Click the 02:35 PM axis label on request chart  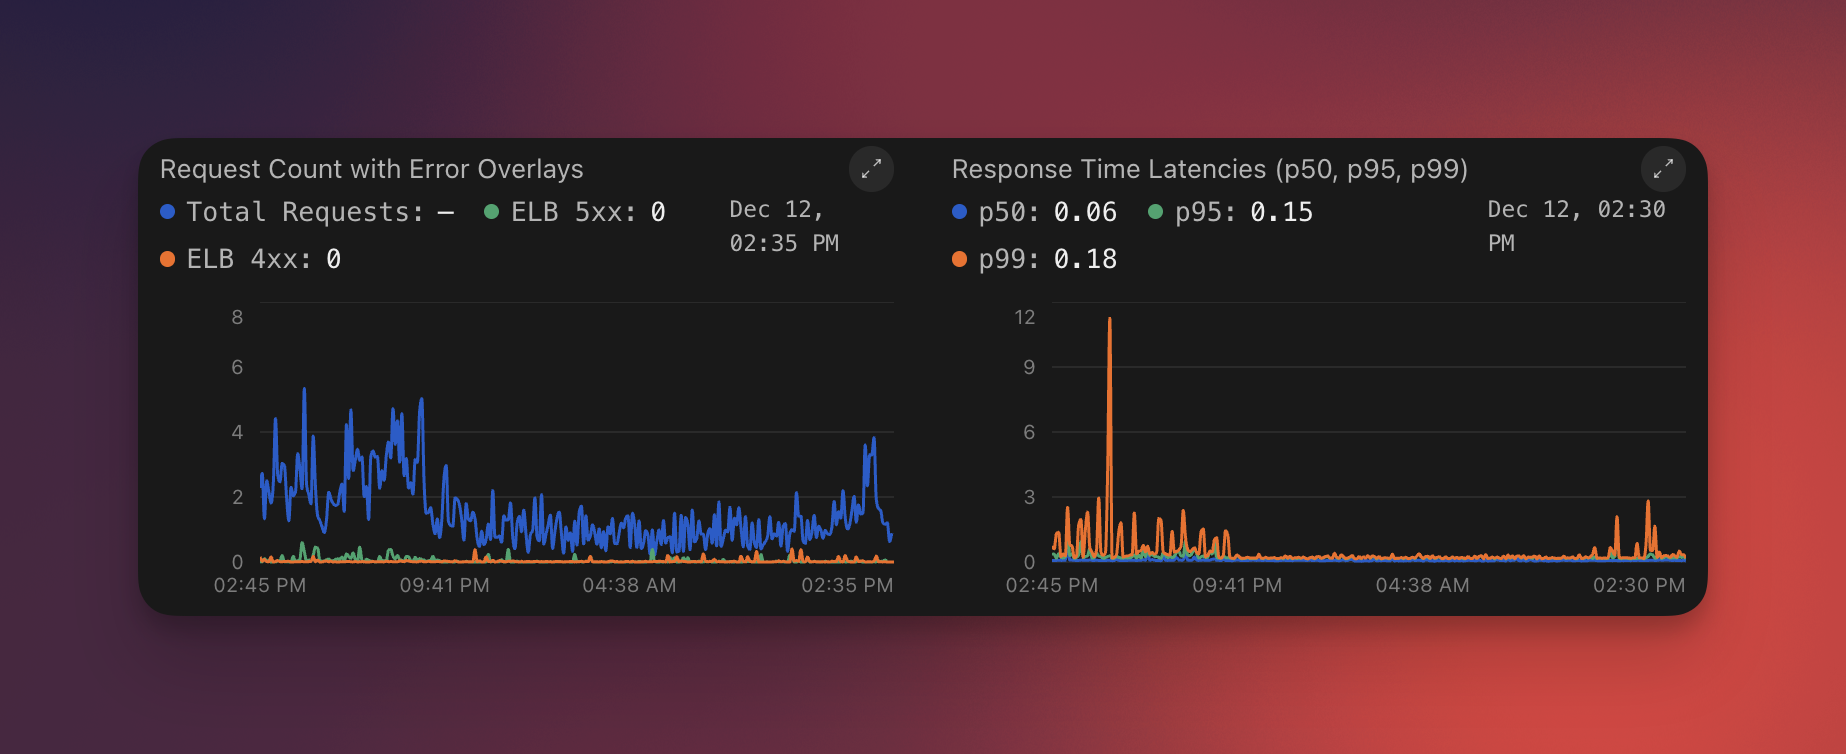pyautogui.click(x=847, y=585)
